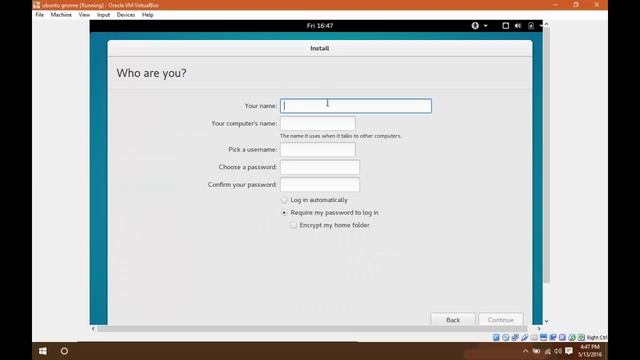Open the Machine menu
The height and width of the screenshot is (360, 640).
tap(61, 15)
